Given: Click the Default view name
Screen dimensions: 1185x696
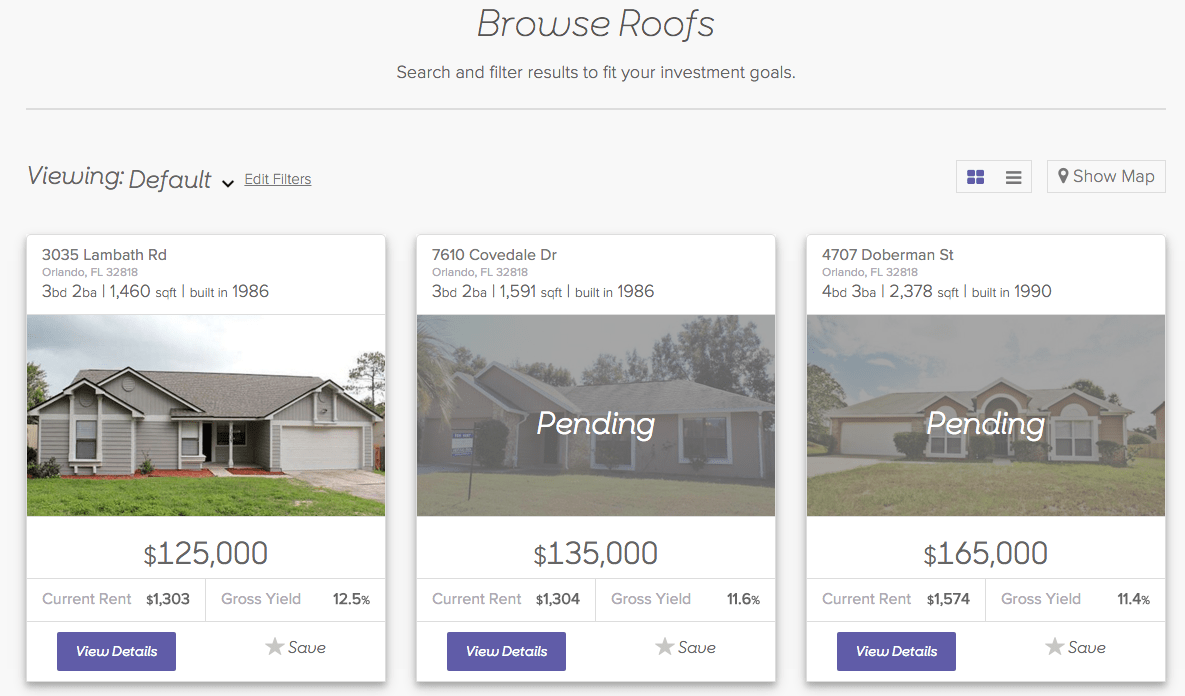Looking at the screenshot, I should click(x=170, y=180).
